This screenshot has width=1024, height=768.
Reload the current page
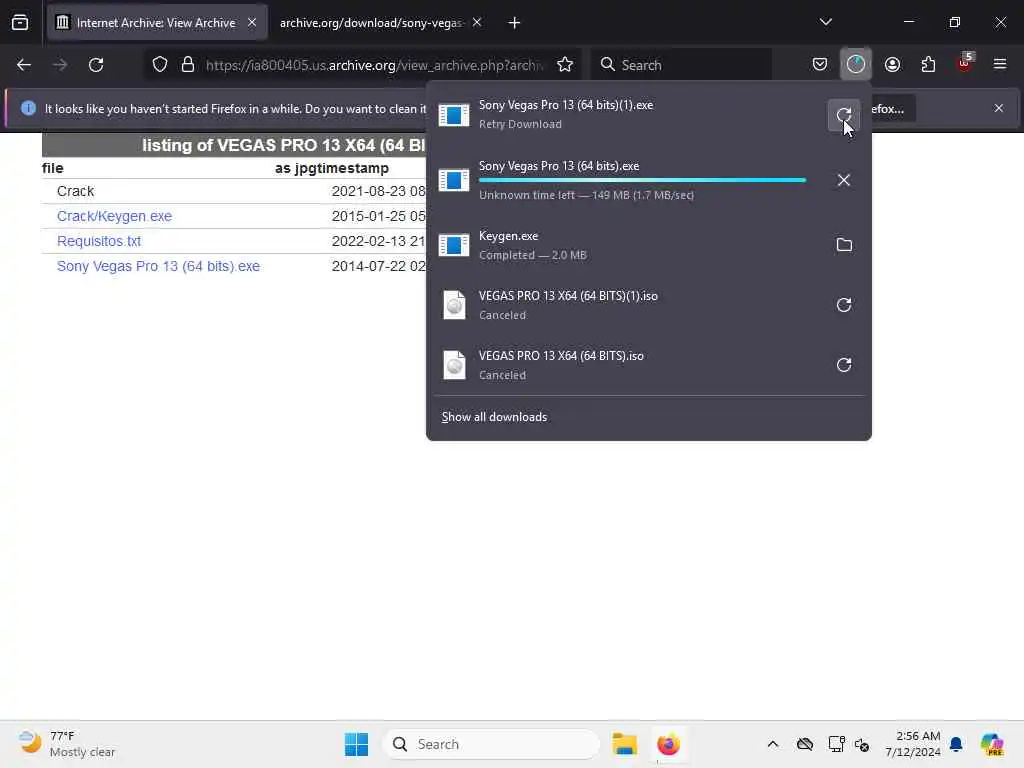point(96,65)
